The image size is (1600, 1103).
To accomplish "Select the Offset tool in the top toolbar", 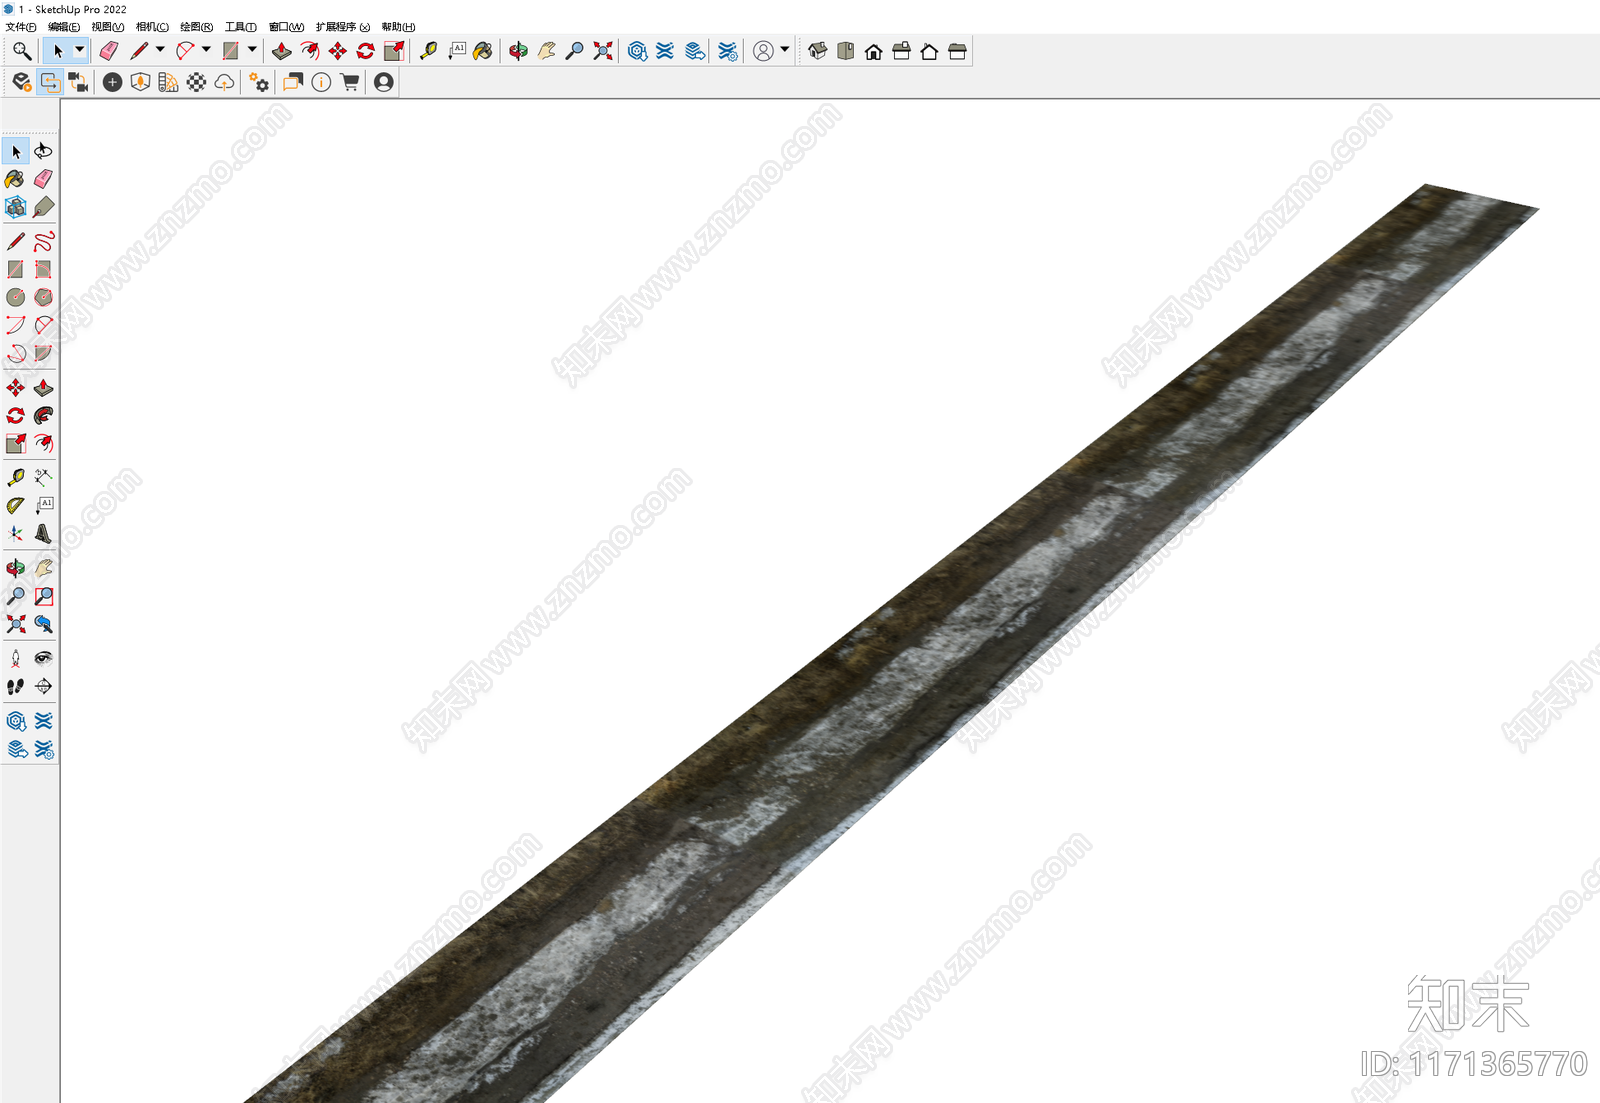I will (x=310, y=51).
